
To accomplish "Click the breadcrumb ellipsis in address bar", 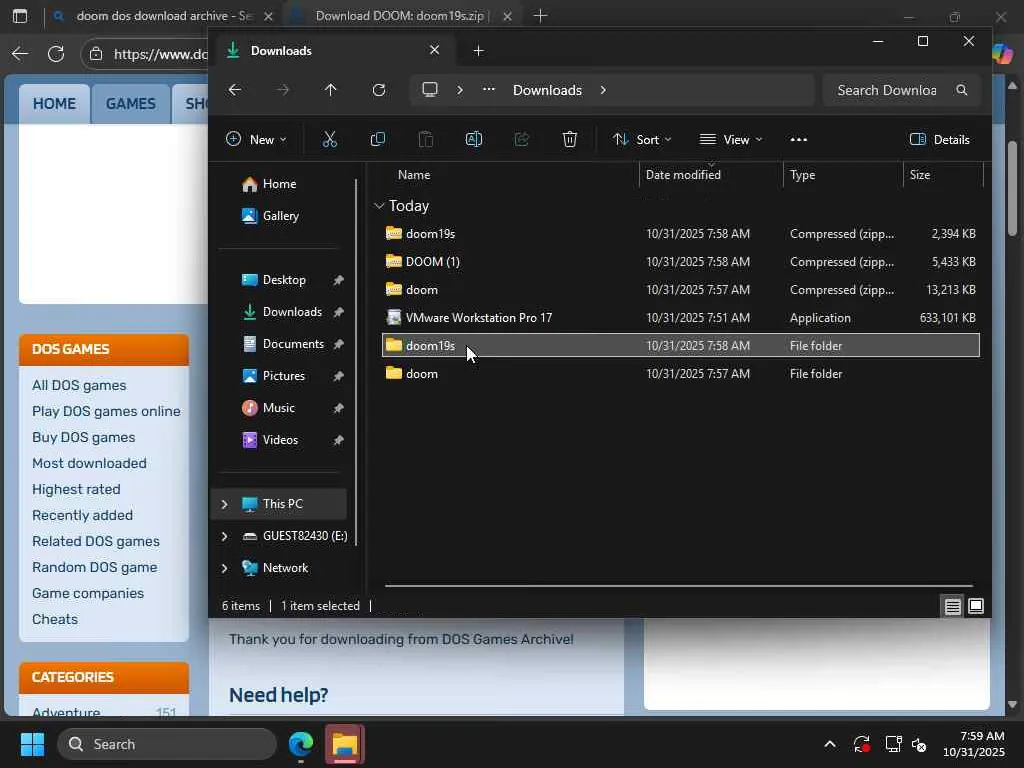I will pyautogui.click(x=488, y=89).
